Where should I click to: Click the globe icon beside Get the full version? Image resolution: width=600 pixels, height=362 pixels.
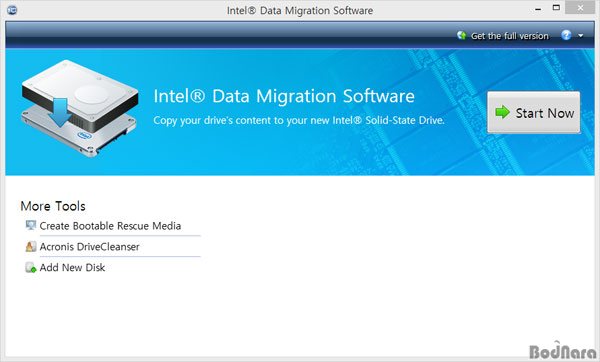tap(461, 36)
